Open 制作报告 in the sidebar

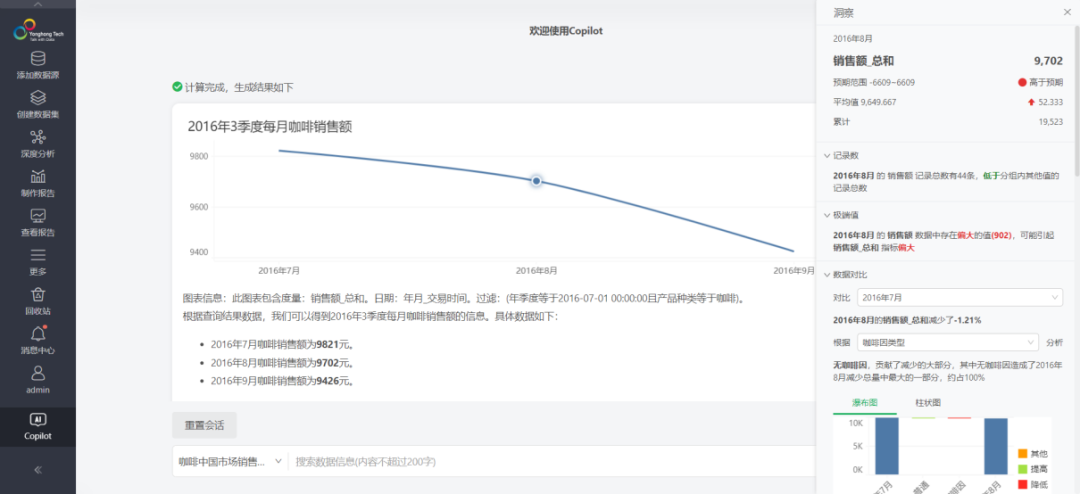[38, 182]
